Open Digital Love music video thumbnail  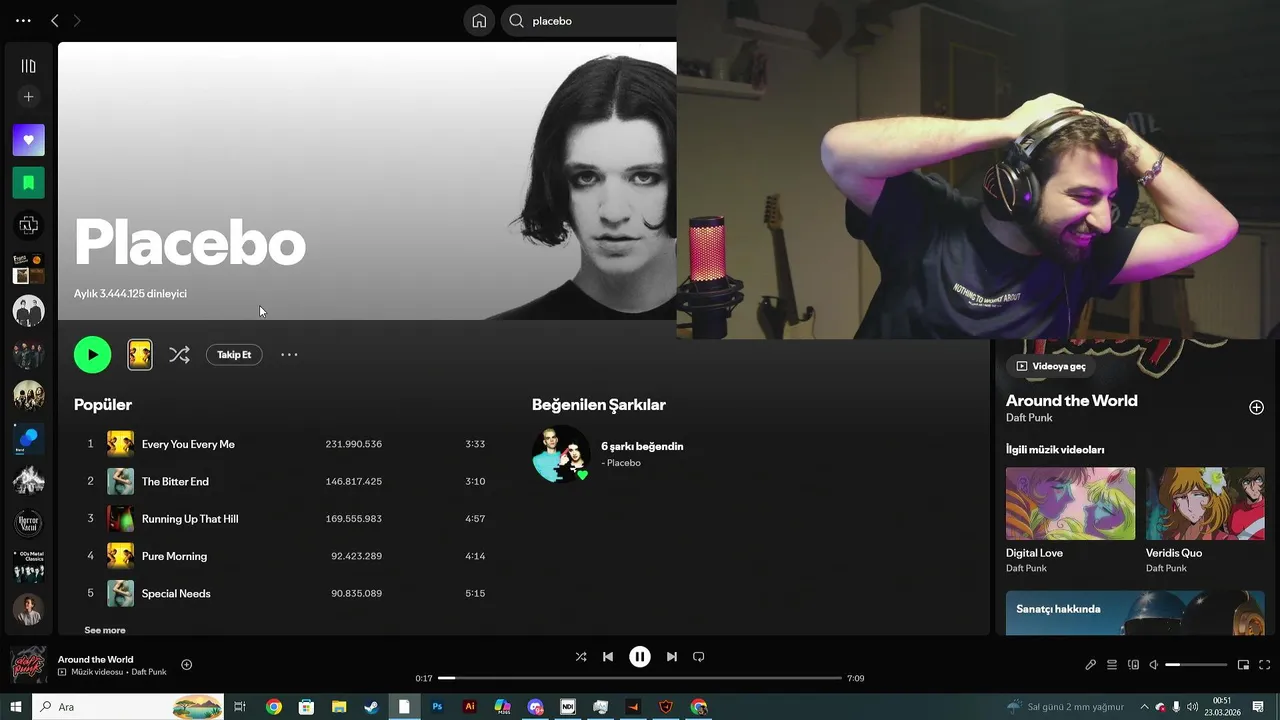[x=1070, y=504]
